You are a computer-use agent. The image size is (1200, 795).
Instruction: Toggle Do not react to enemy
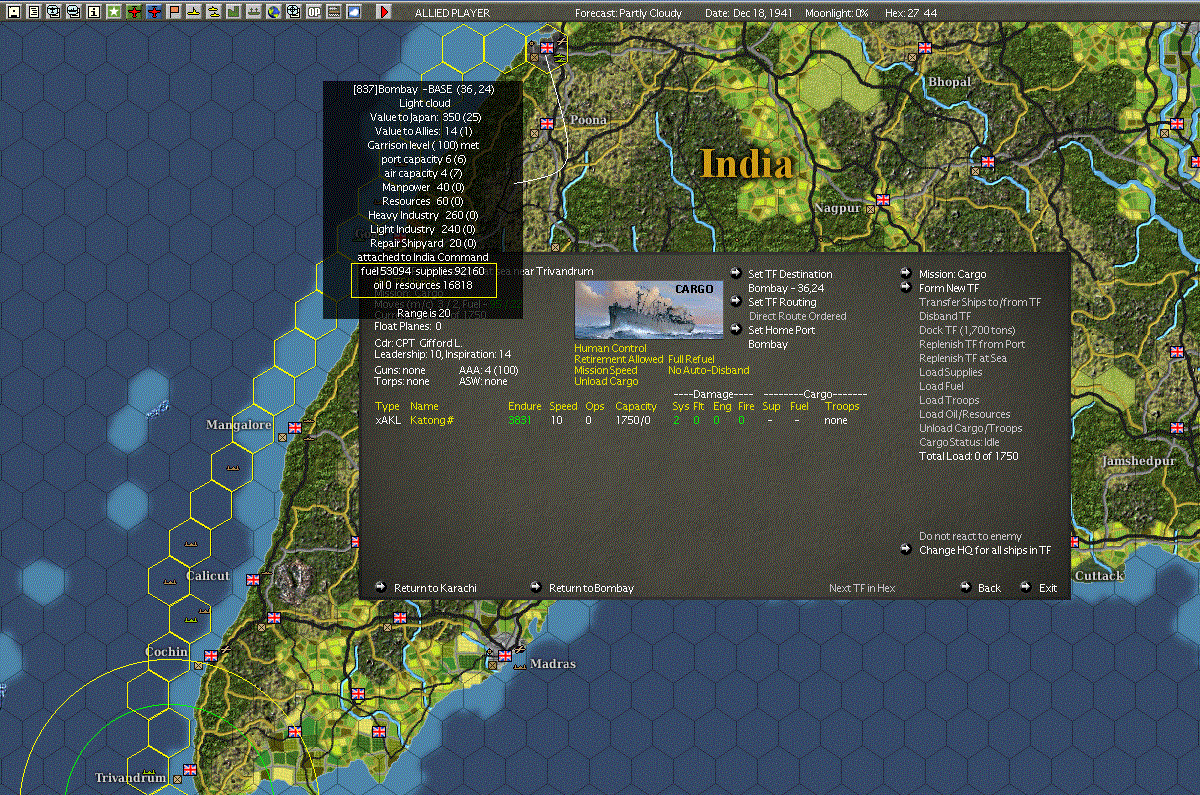point(970,536)
